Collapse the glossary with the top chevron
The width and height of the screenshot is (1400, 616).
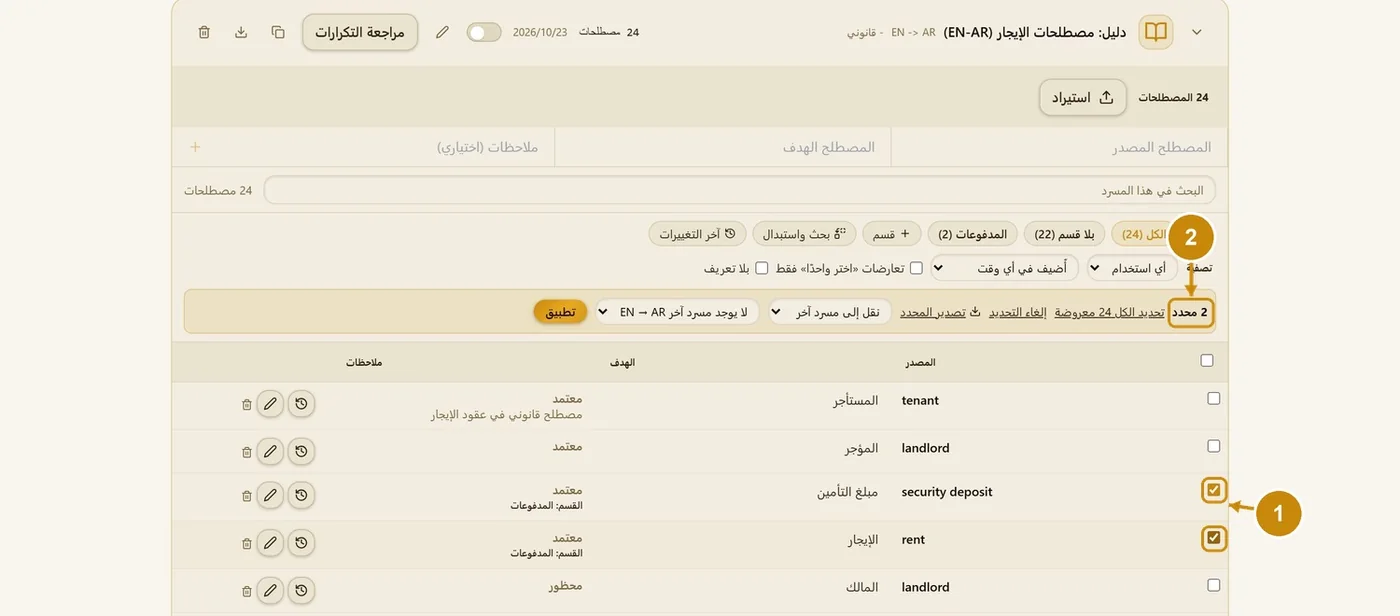[x=1197, y=32]
